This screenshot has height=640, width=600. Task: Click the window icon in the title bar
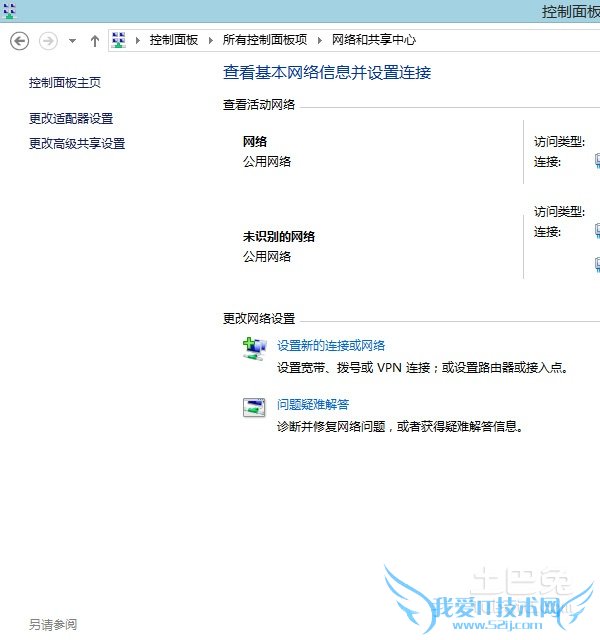[x=9, y=11]
